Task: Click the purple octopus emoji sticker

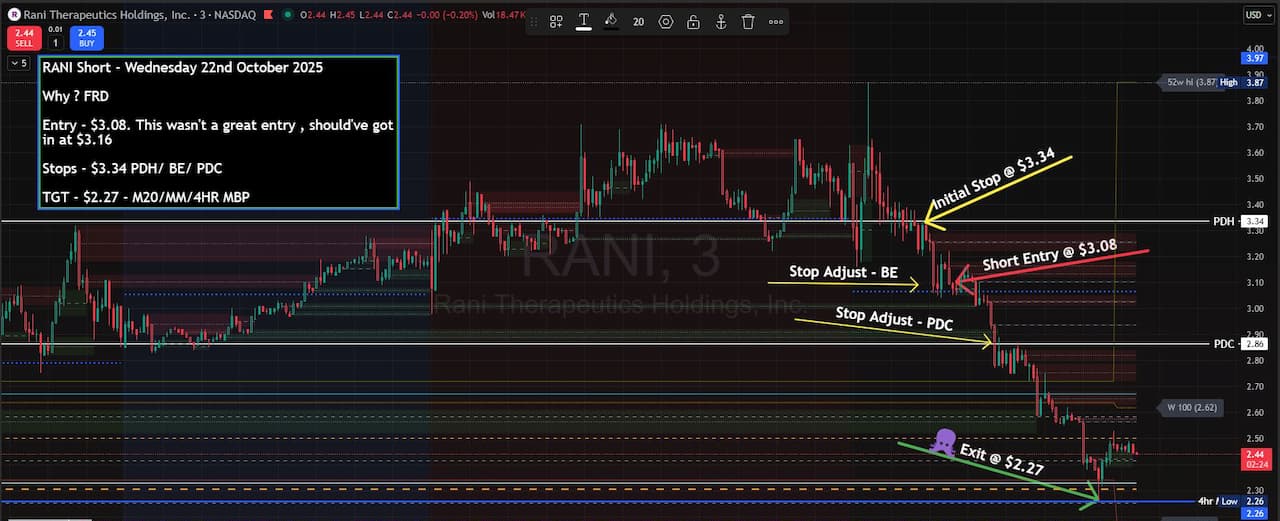Action: [x=943, y=441]
